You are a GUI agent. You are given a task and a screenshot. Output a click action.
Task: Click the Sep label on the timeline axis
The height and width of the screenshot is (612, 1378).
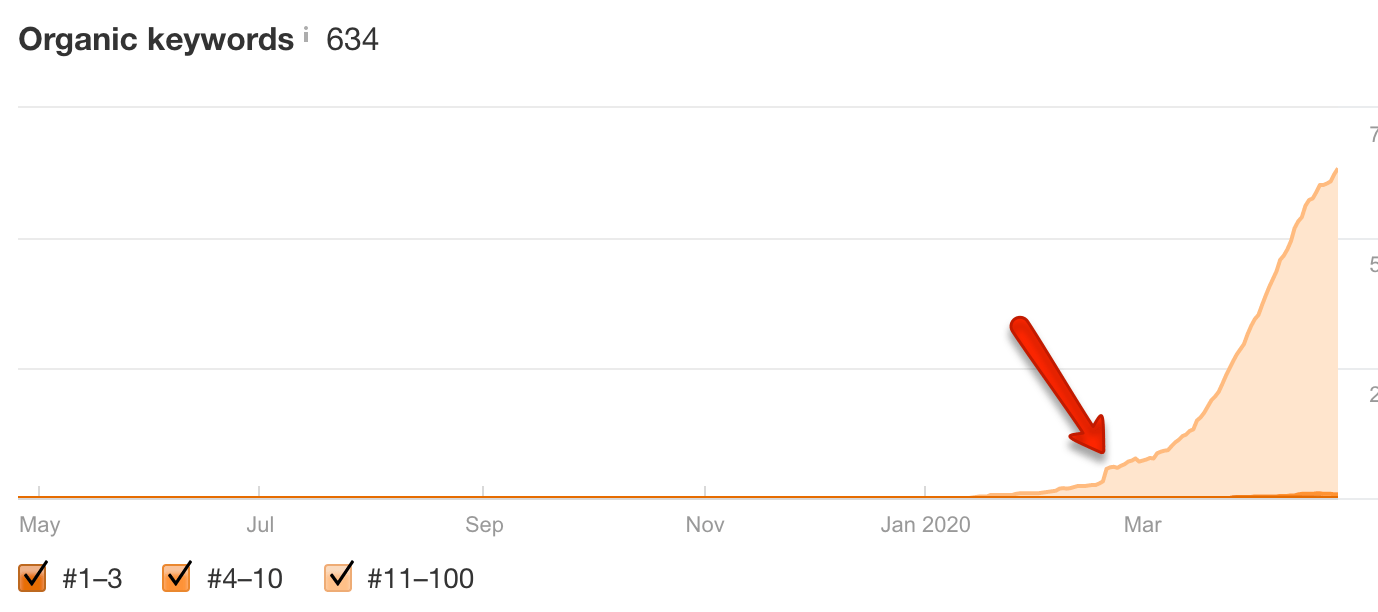tap(484, 525)
